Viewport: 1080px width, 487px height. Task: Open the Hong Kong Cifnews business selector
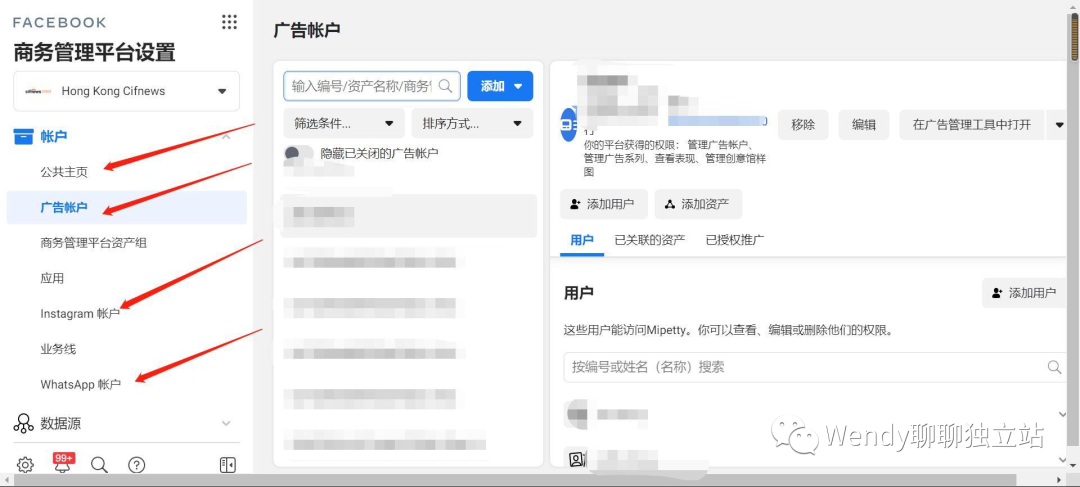(127, 91)
